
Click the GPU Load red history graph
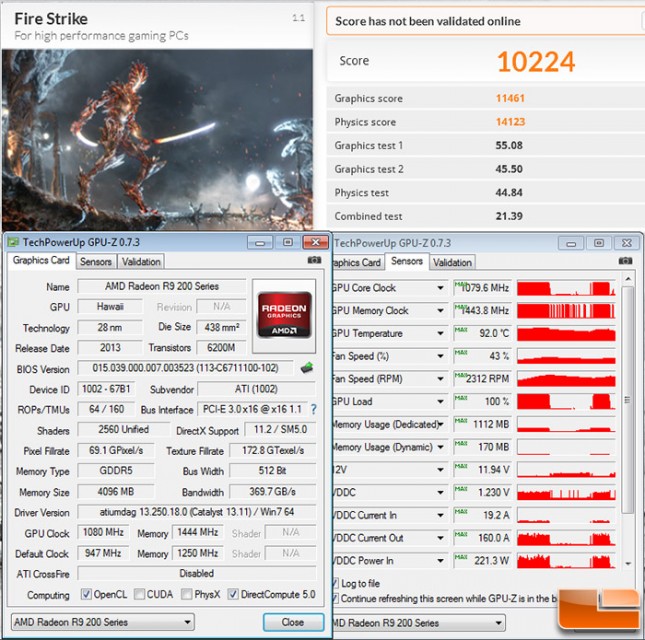pos(566,401)
